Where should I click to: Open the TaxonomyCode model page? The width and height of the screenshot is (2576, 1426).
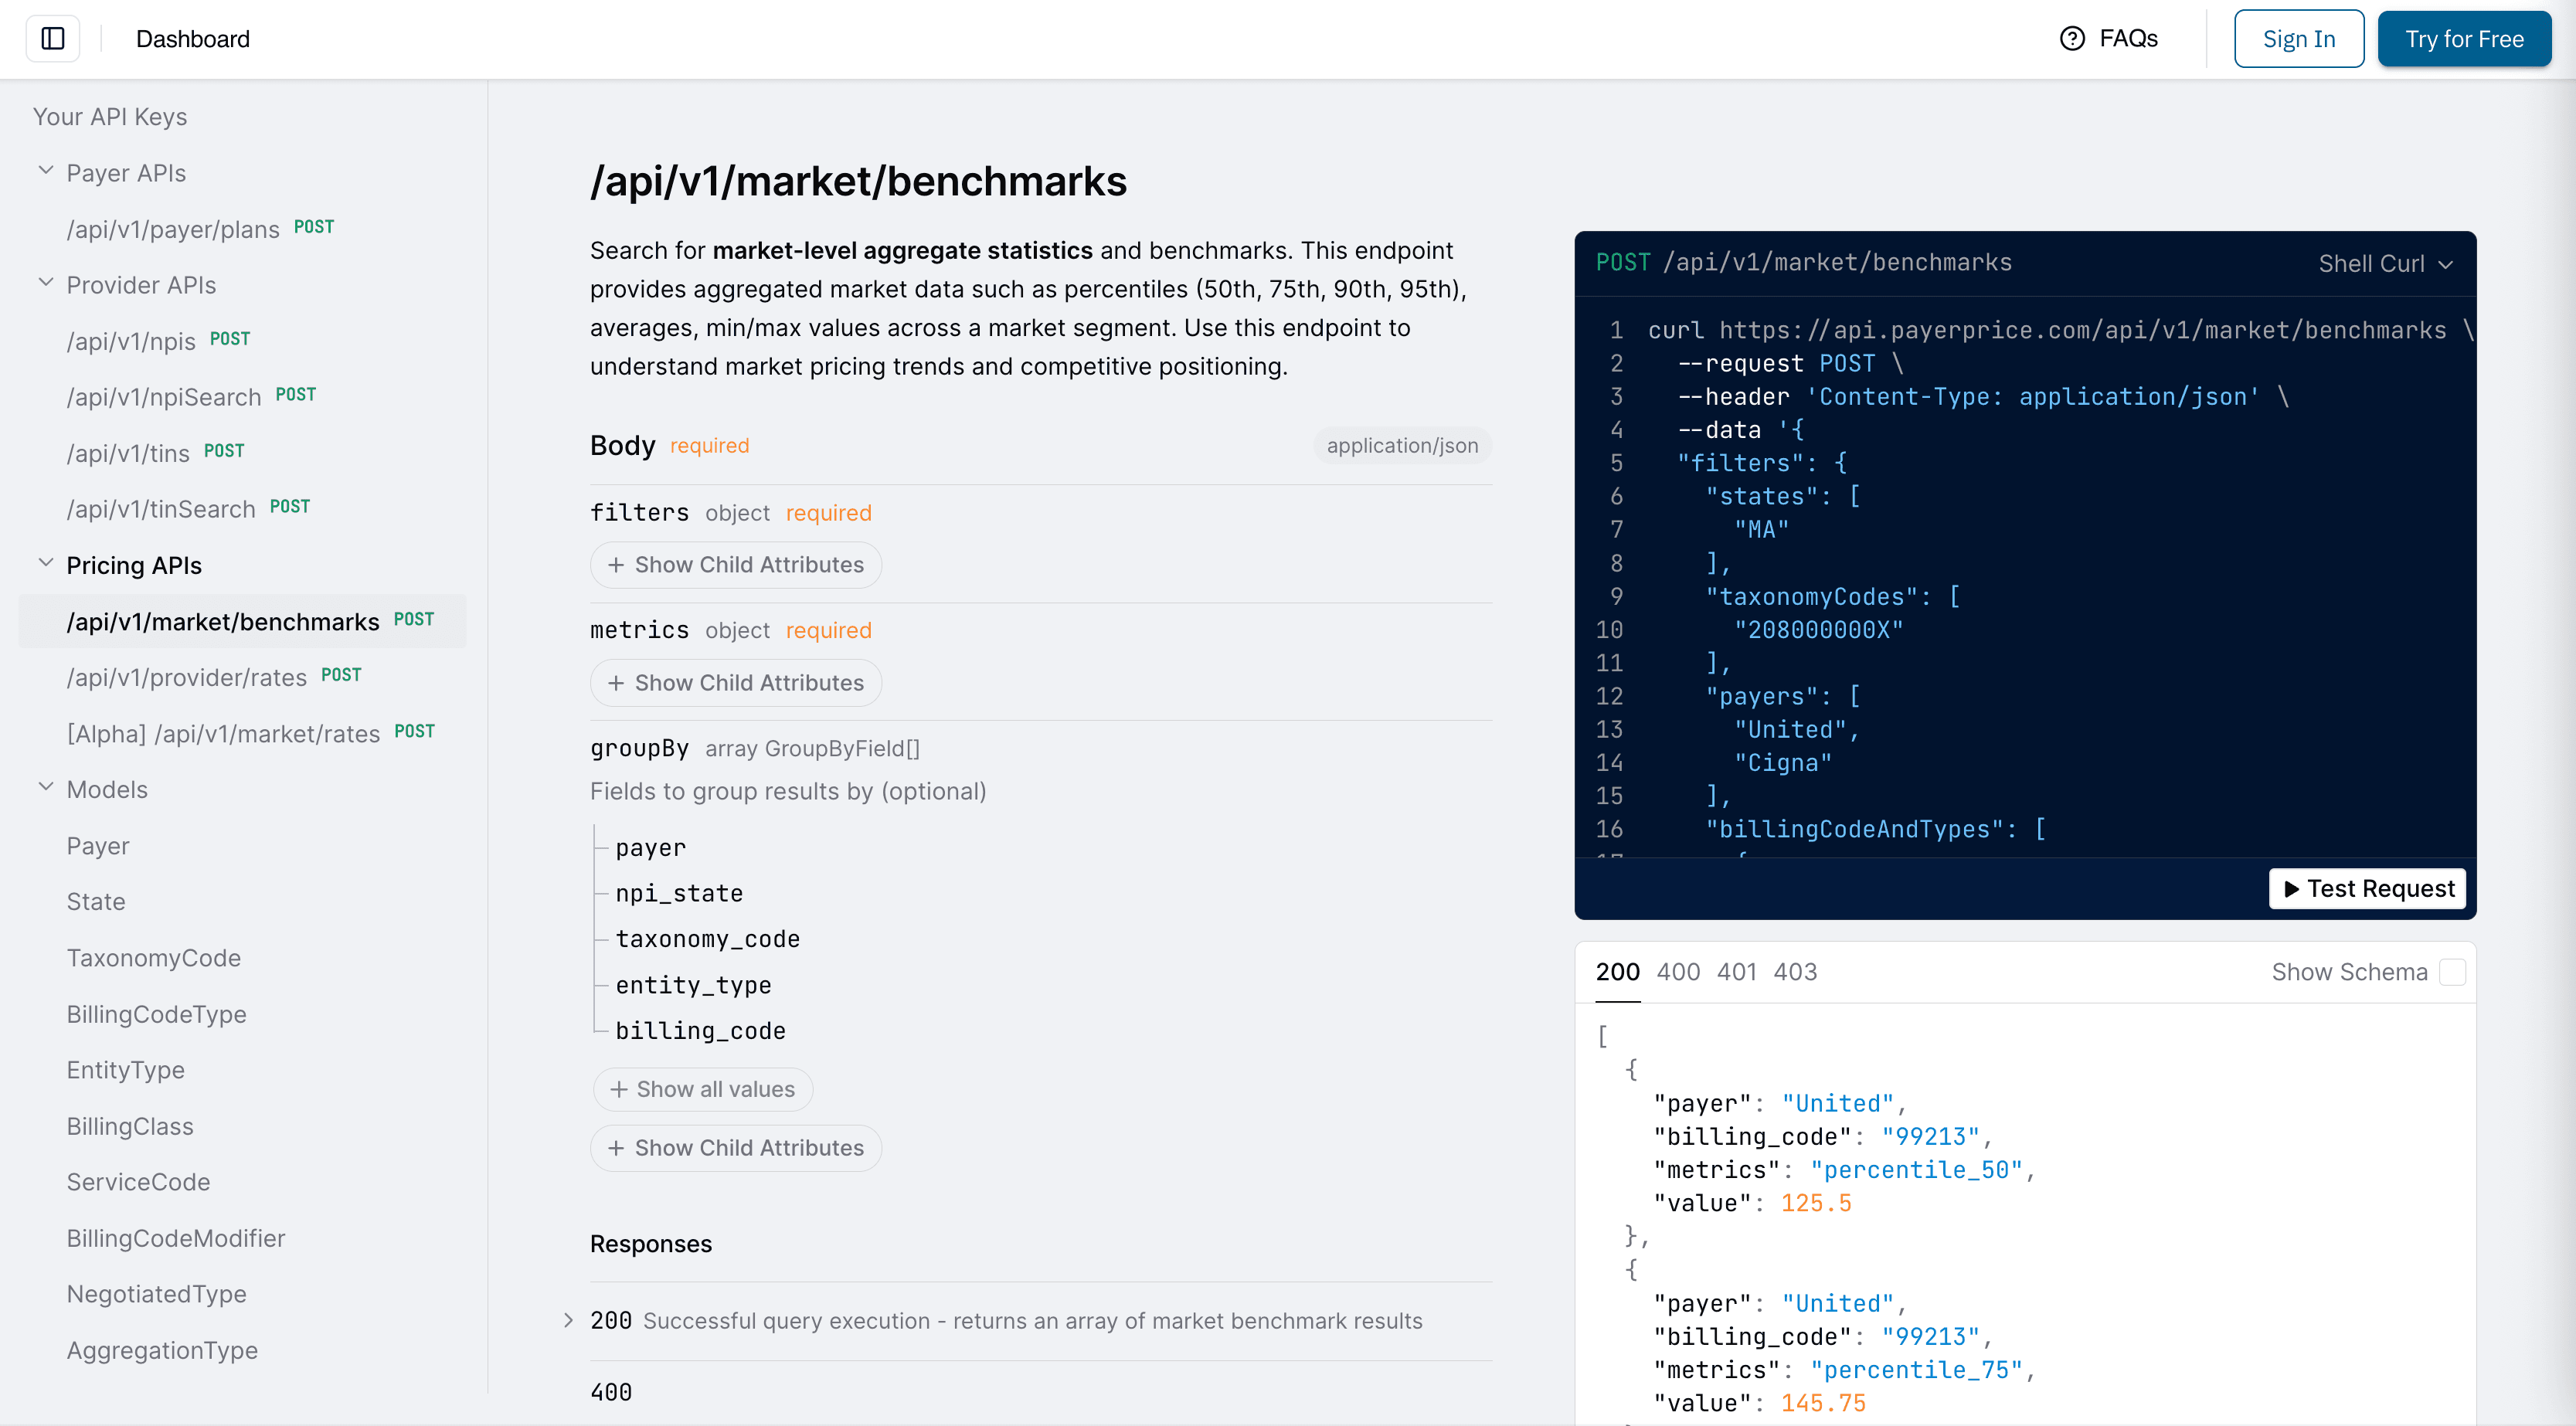[154, 957]
